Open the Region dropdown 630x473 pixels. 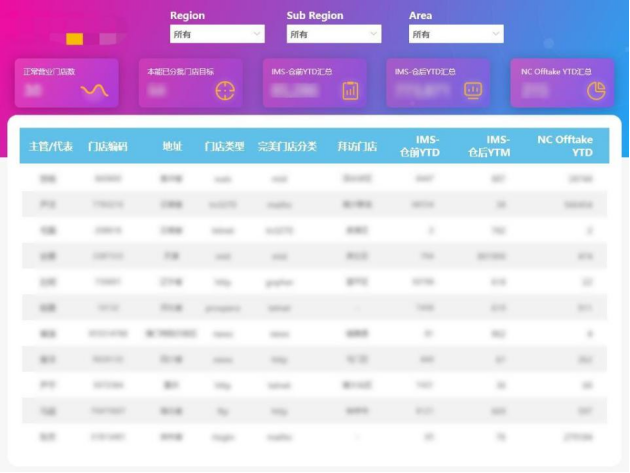[x=217, y=34]
